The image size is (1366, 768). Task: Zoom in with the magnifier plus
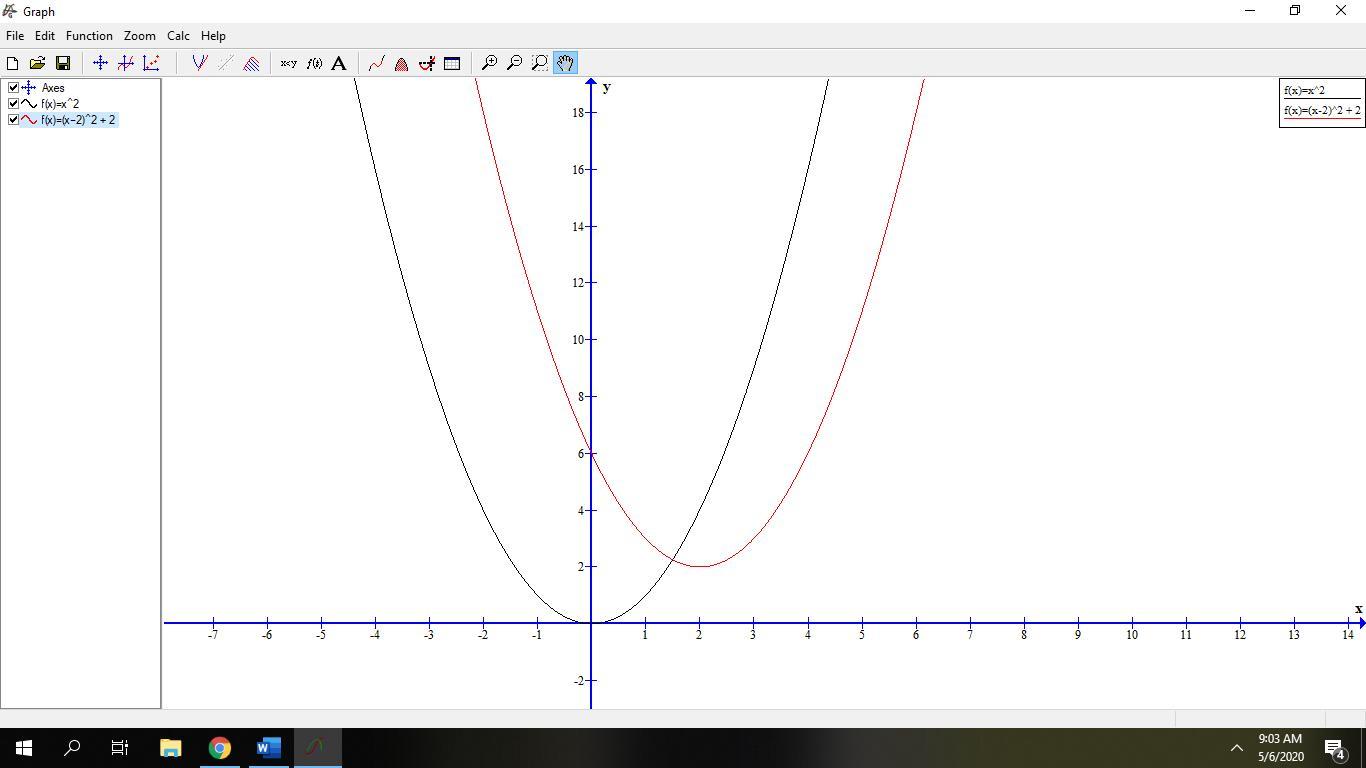489,63
